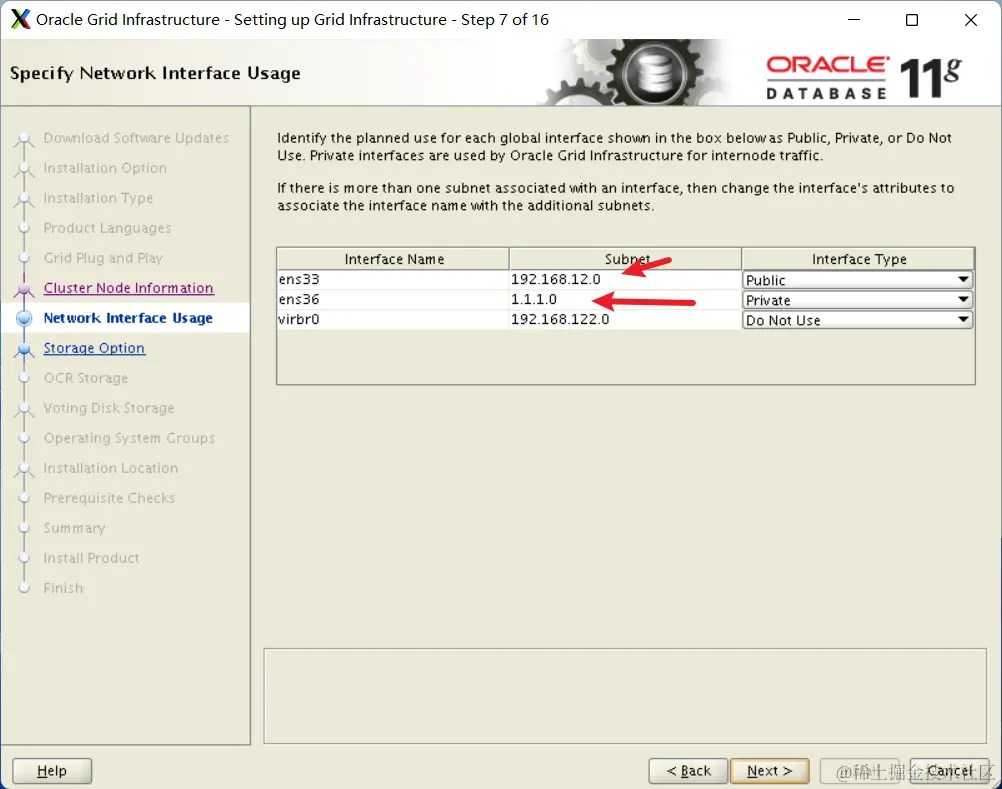The height and width of the screenshot is (789, 1002).
Task: Click the Installation Type step
Action: (98, 198)
